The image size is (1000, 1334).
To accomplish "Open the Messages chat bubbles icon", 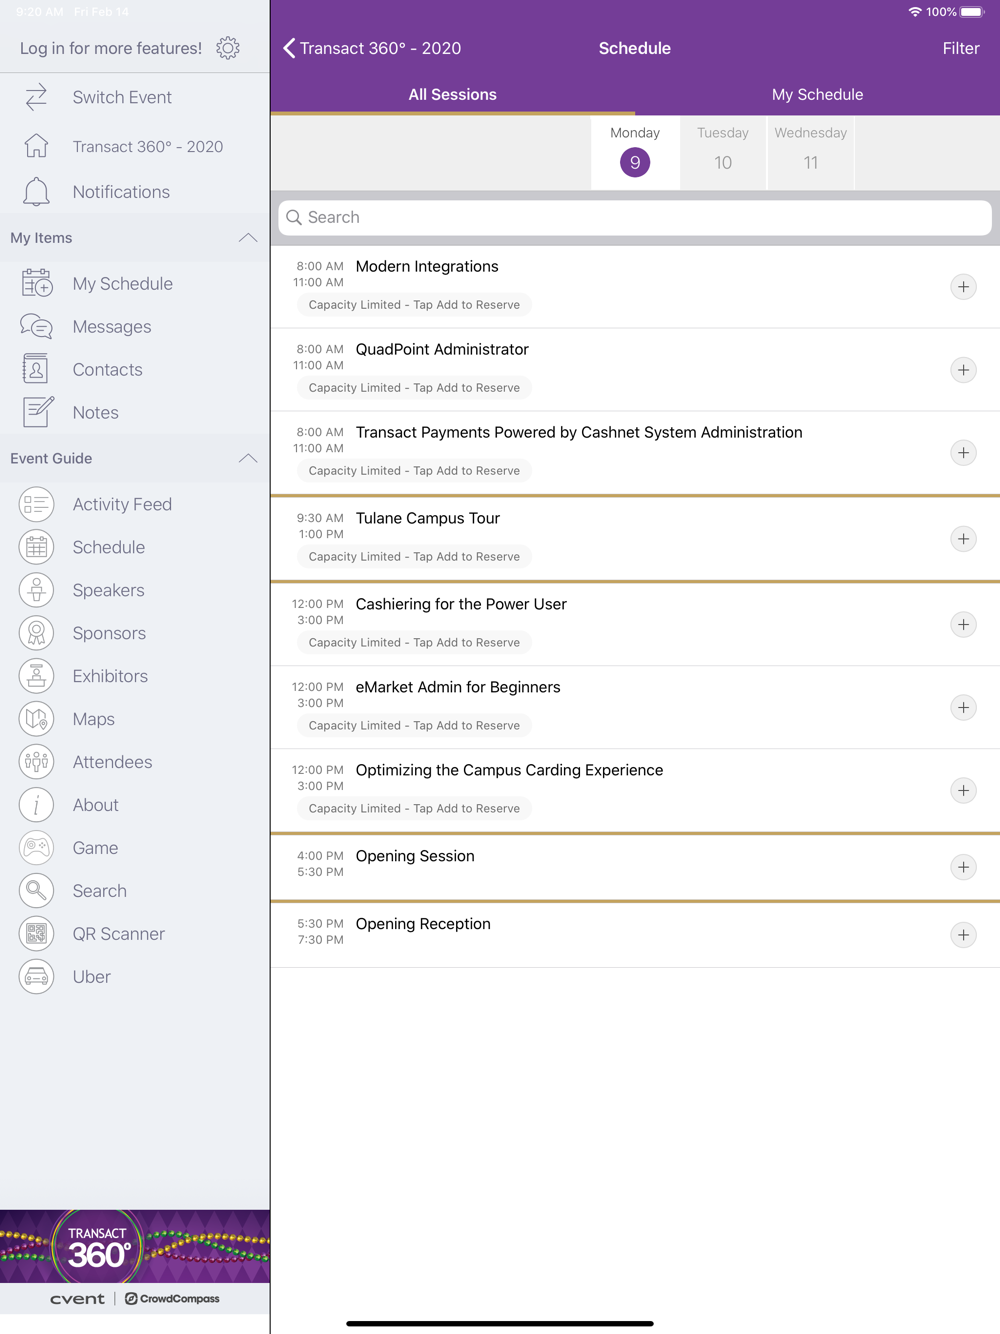I will tap(36, 327).
